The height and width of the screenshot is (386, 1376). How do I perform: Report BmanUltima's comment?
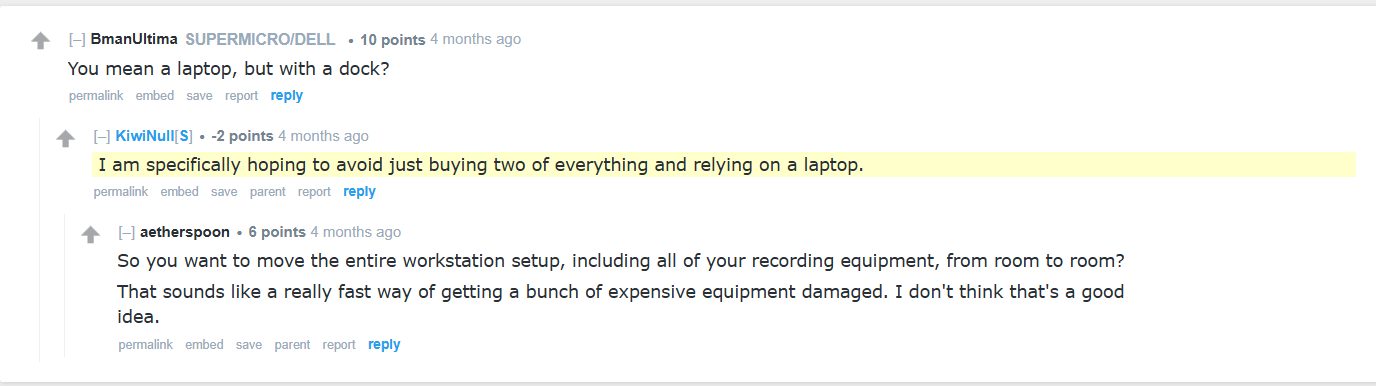click(241, 96)
